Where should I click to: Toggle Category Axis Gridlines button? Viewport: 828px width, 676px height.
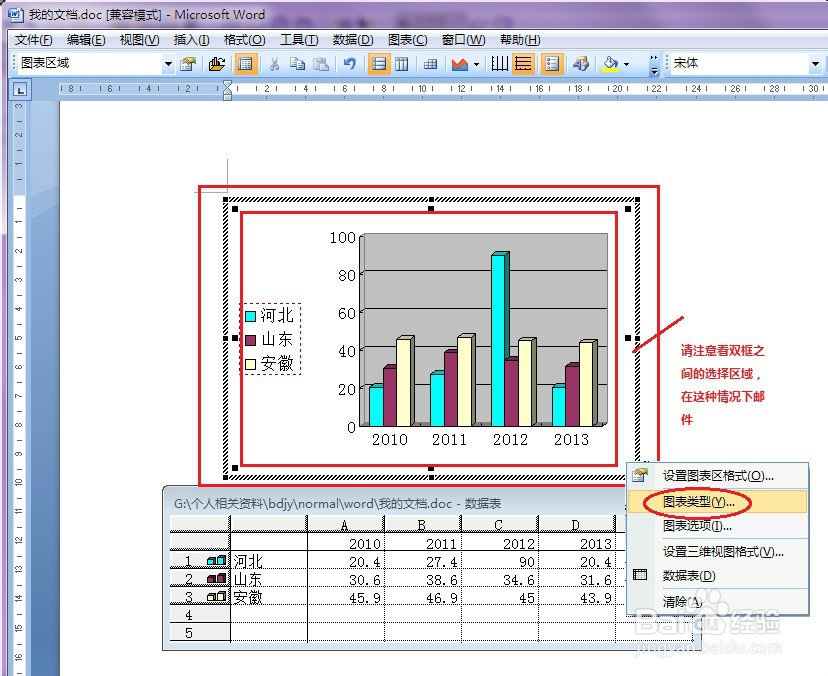pos(500,64)
